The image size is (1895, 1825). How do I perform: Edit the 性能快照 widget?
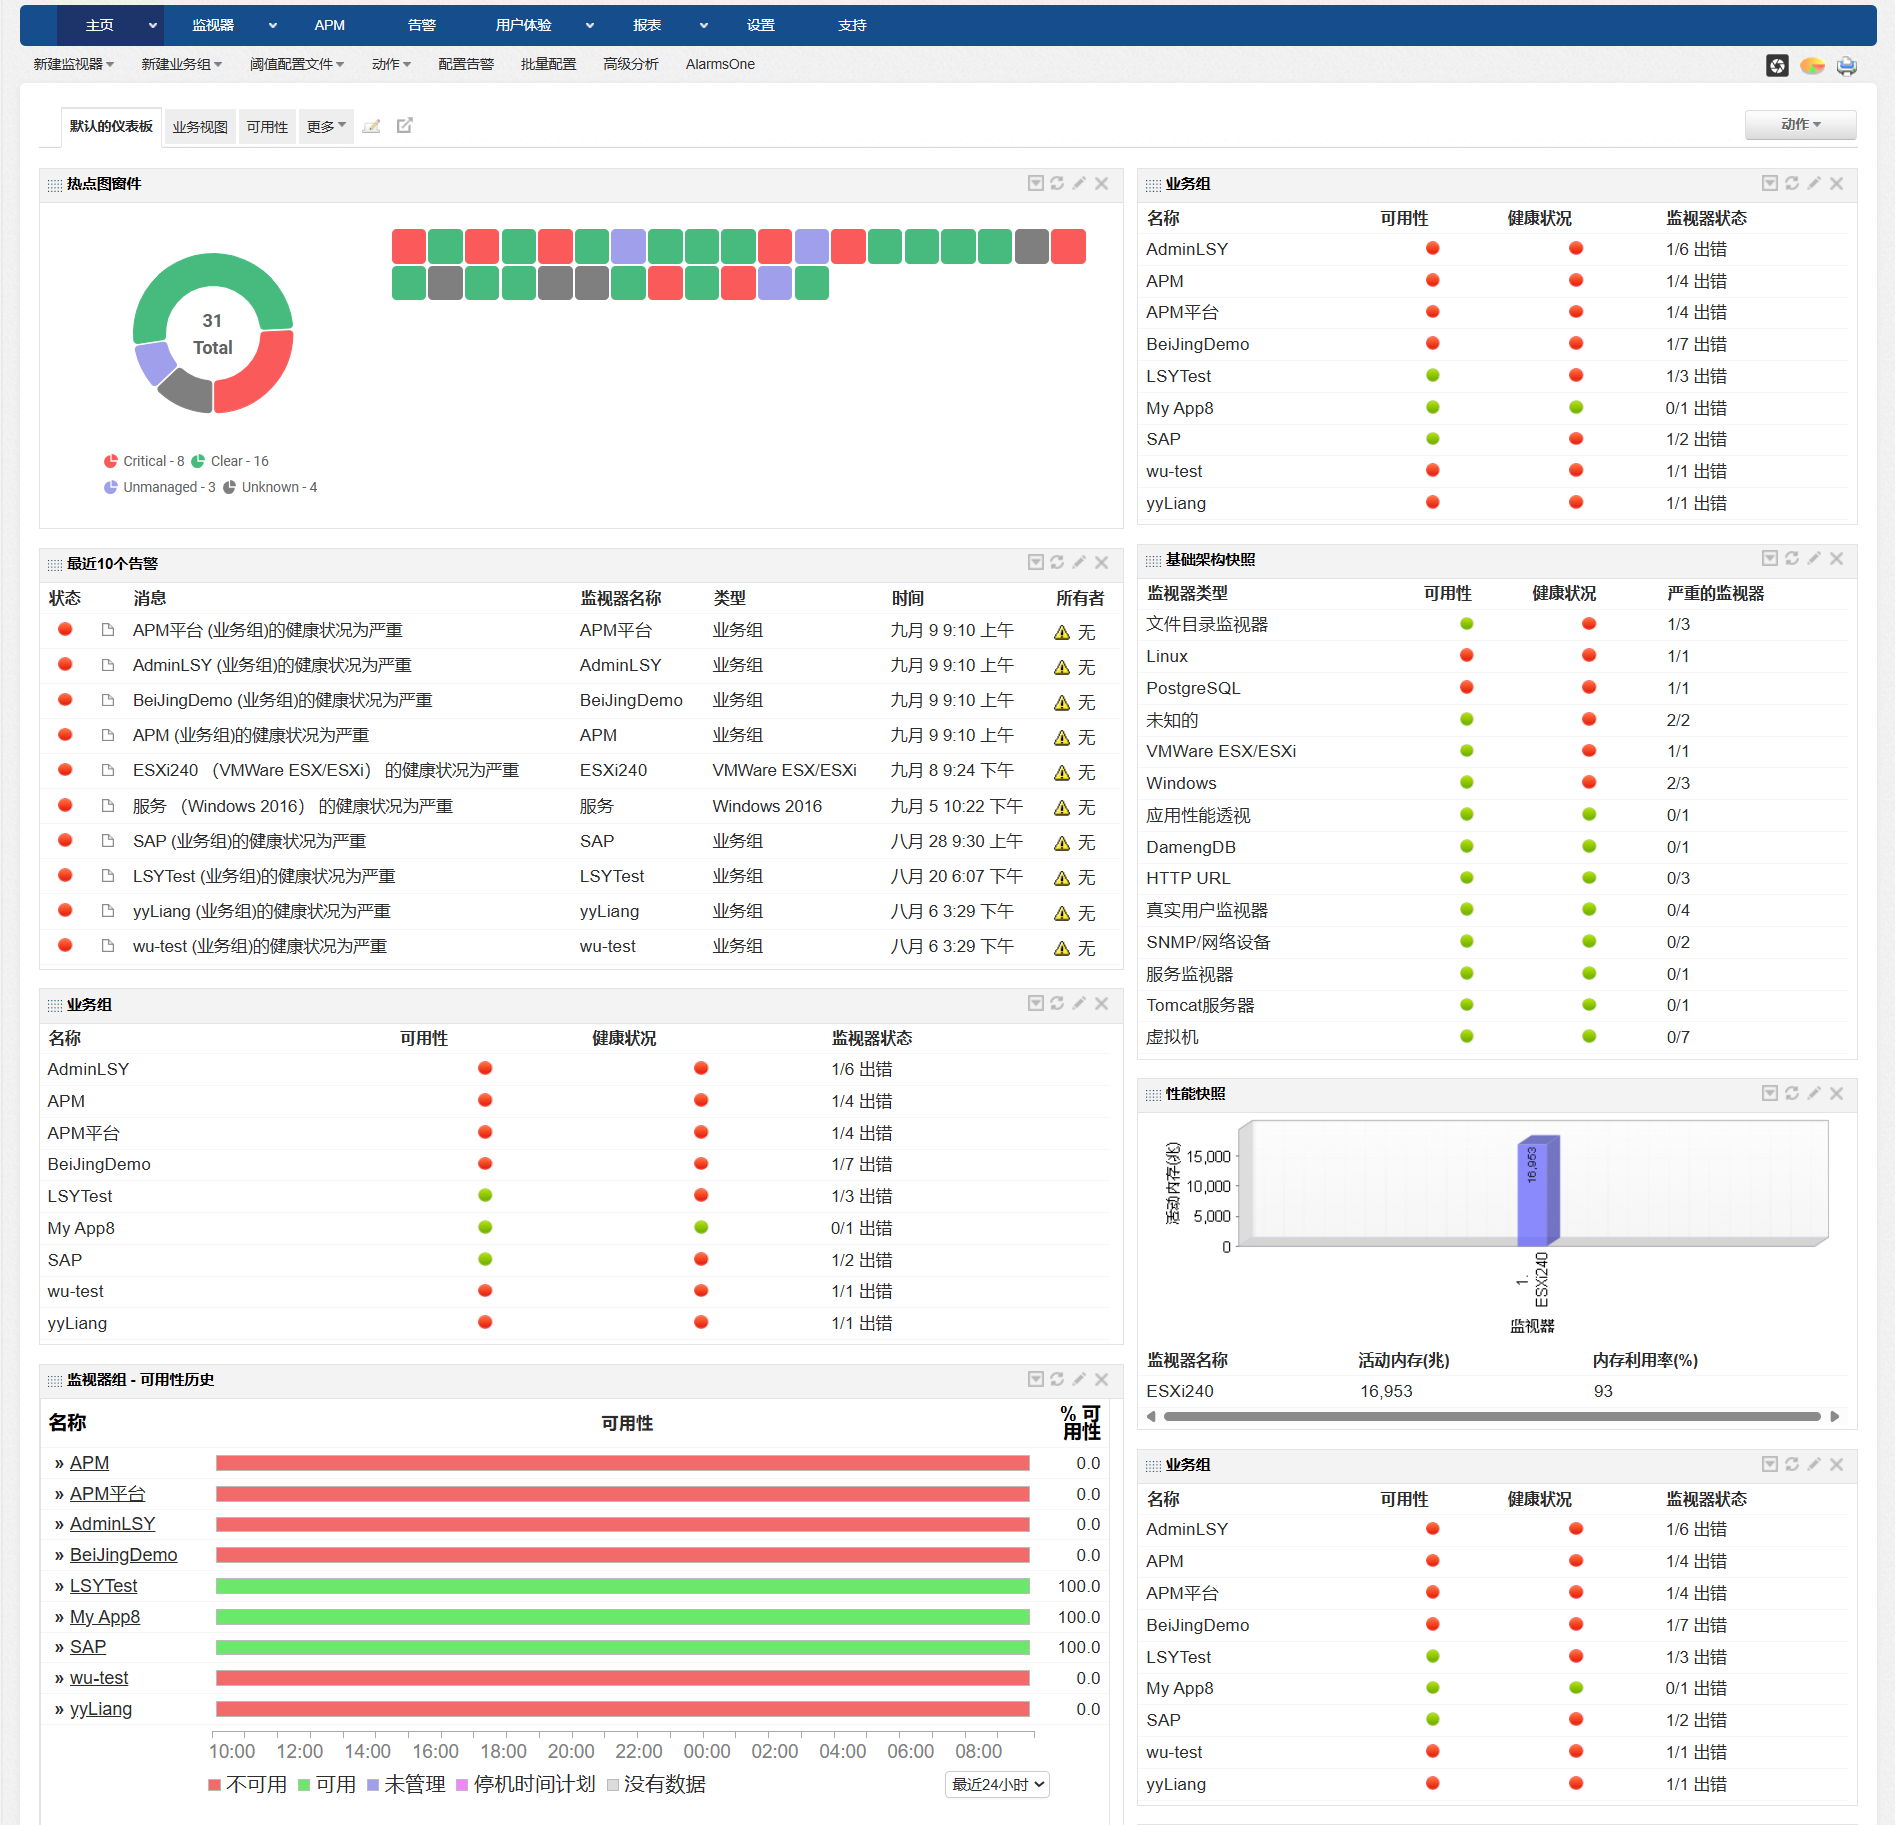coord(1814,1093)
